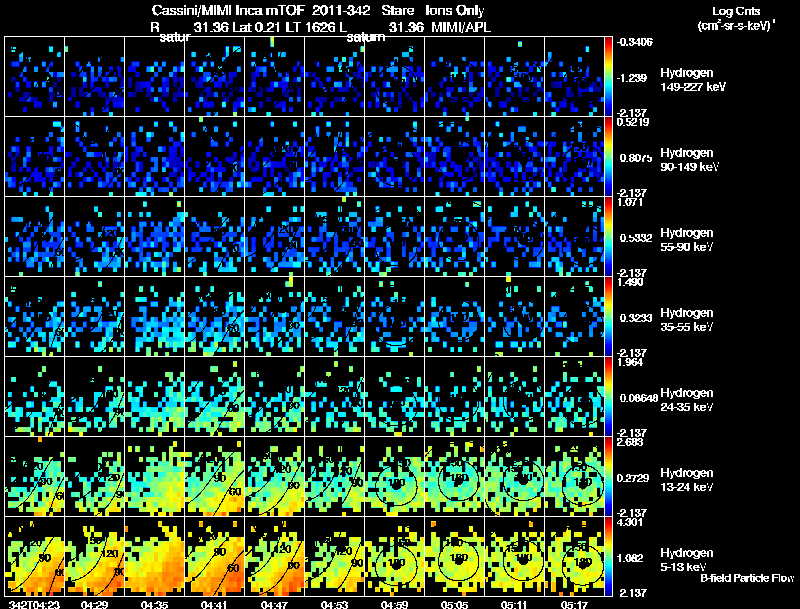Click the '04:41' time label
Image resolution: width=800 pixels, height=609 pixels.
[214, 605]
